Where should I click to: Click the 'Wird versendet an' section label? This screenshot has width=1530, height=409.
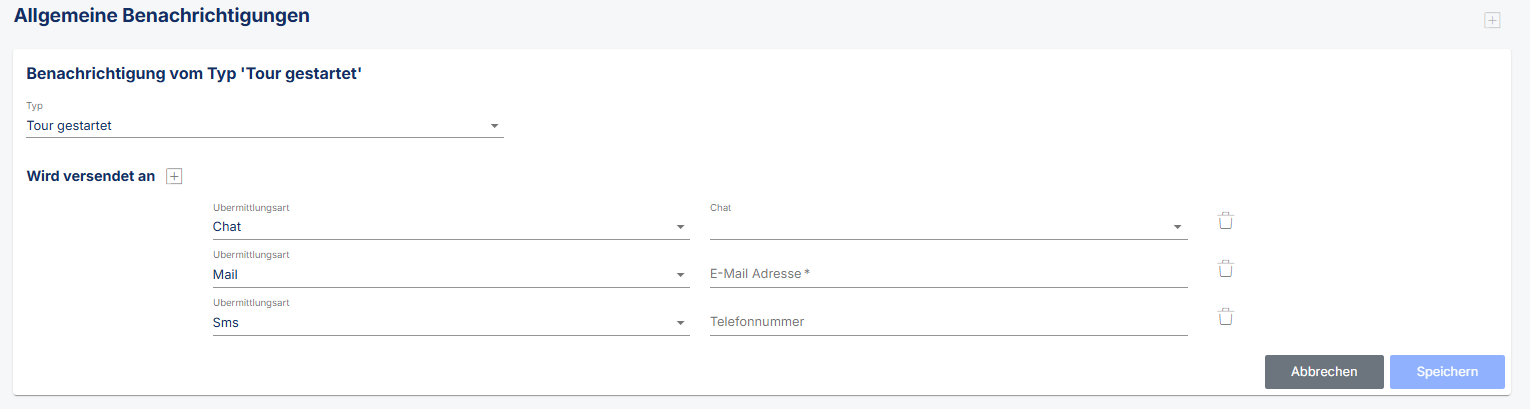coord(91,176)
